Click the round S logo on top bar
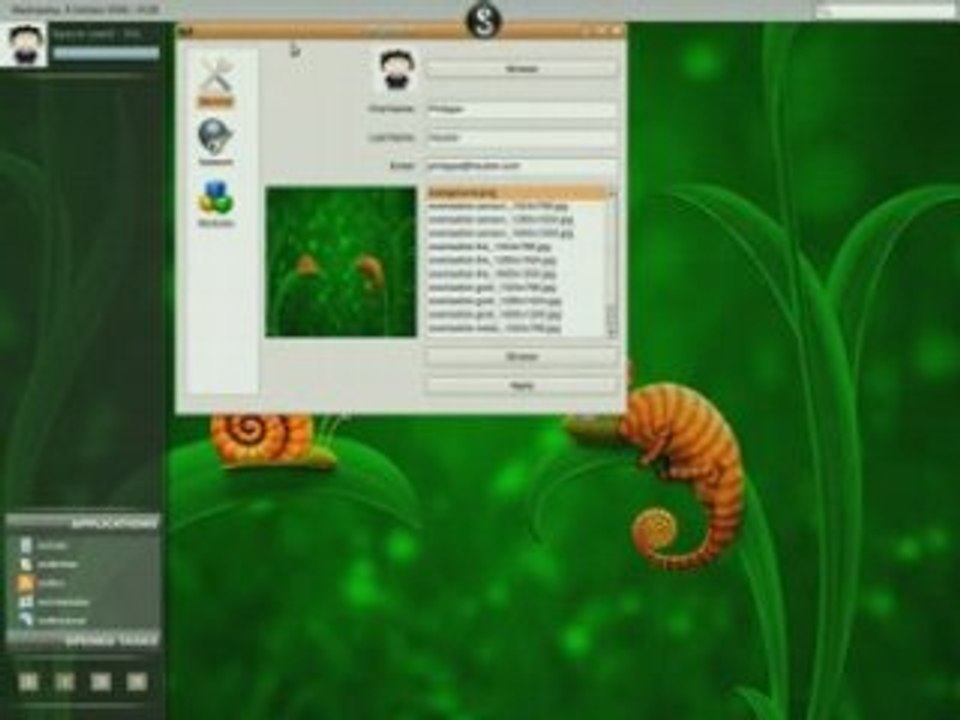Viewport: 960px width, 720px height. (484, 21)
